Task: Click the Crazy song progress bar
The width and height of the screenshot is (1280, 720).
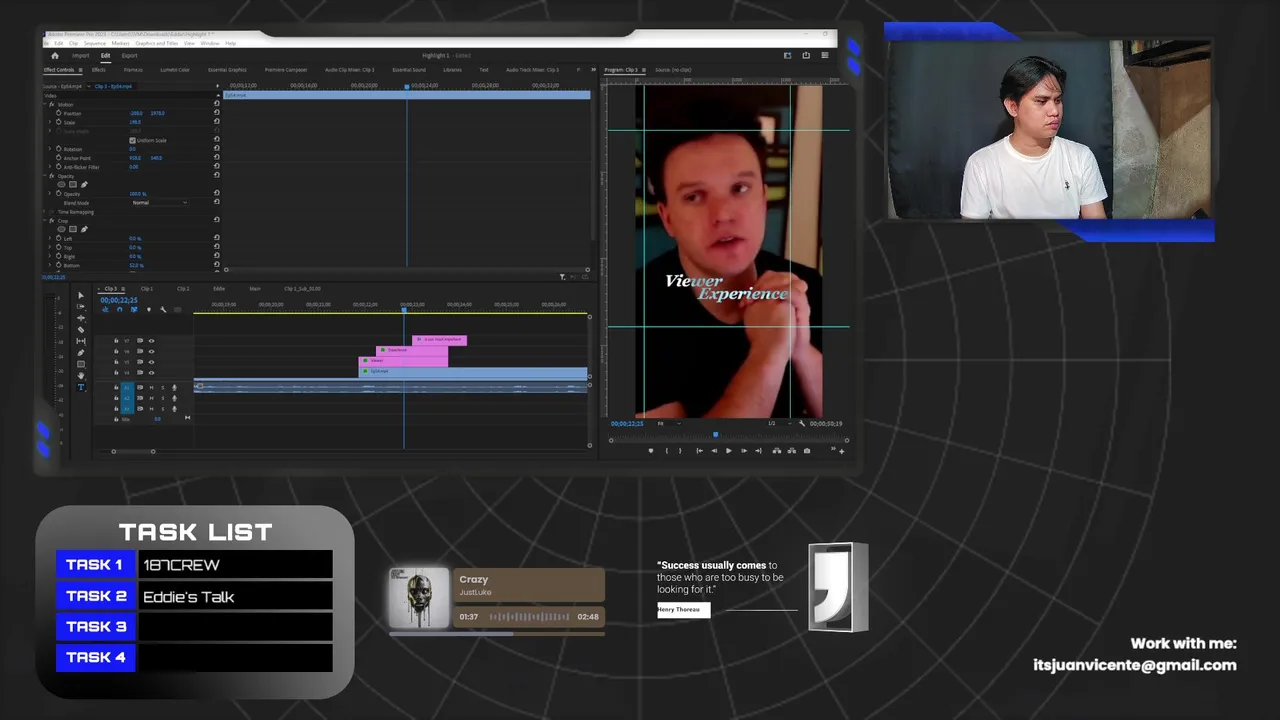Action: (497, 633)
